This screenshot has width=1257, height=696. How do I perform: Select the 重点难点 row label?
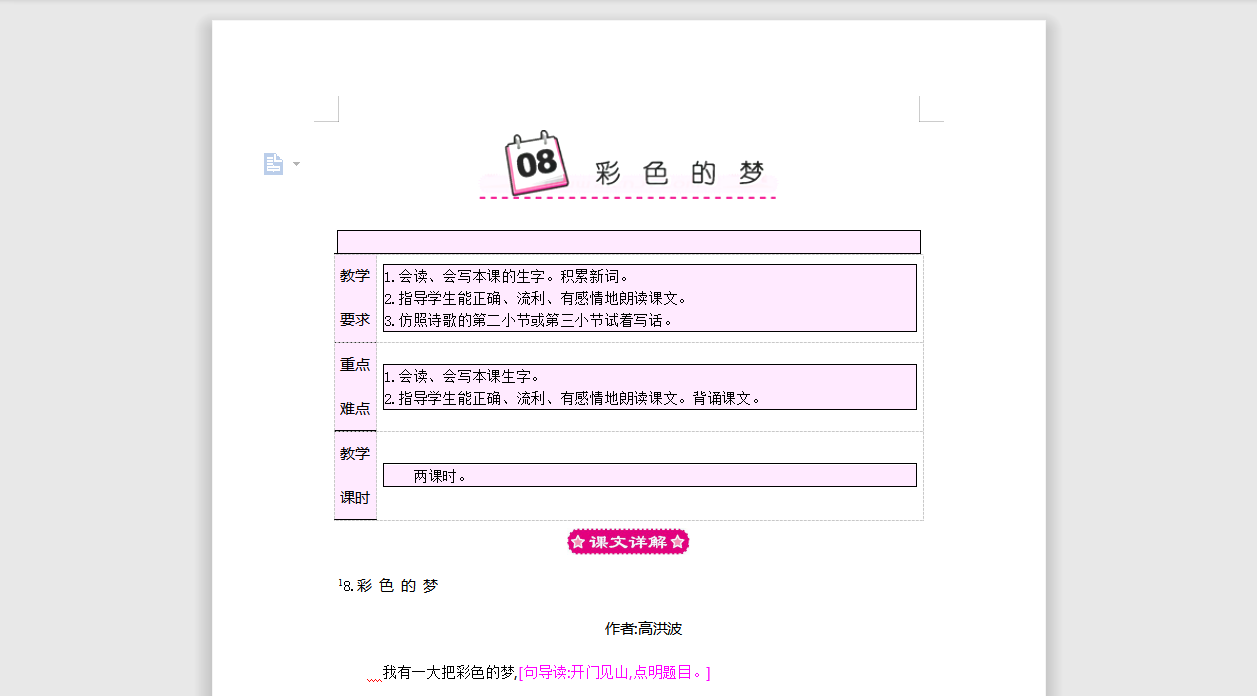tap(355, 386)
